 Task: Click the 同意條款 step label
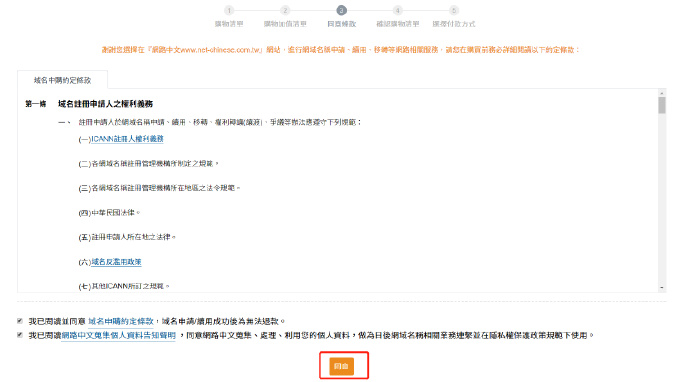(341, 24)
